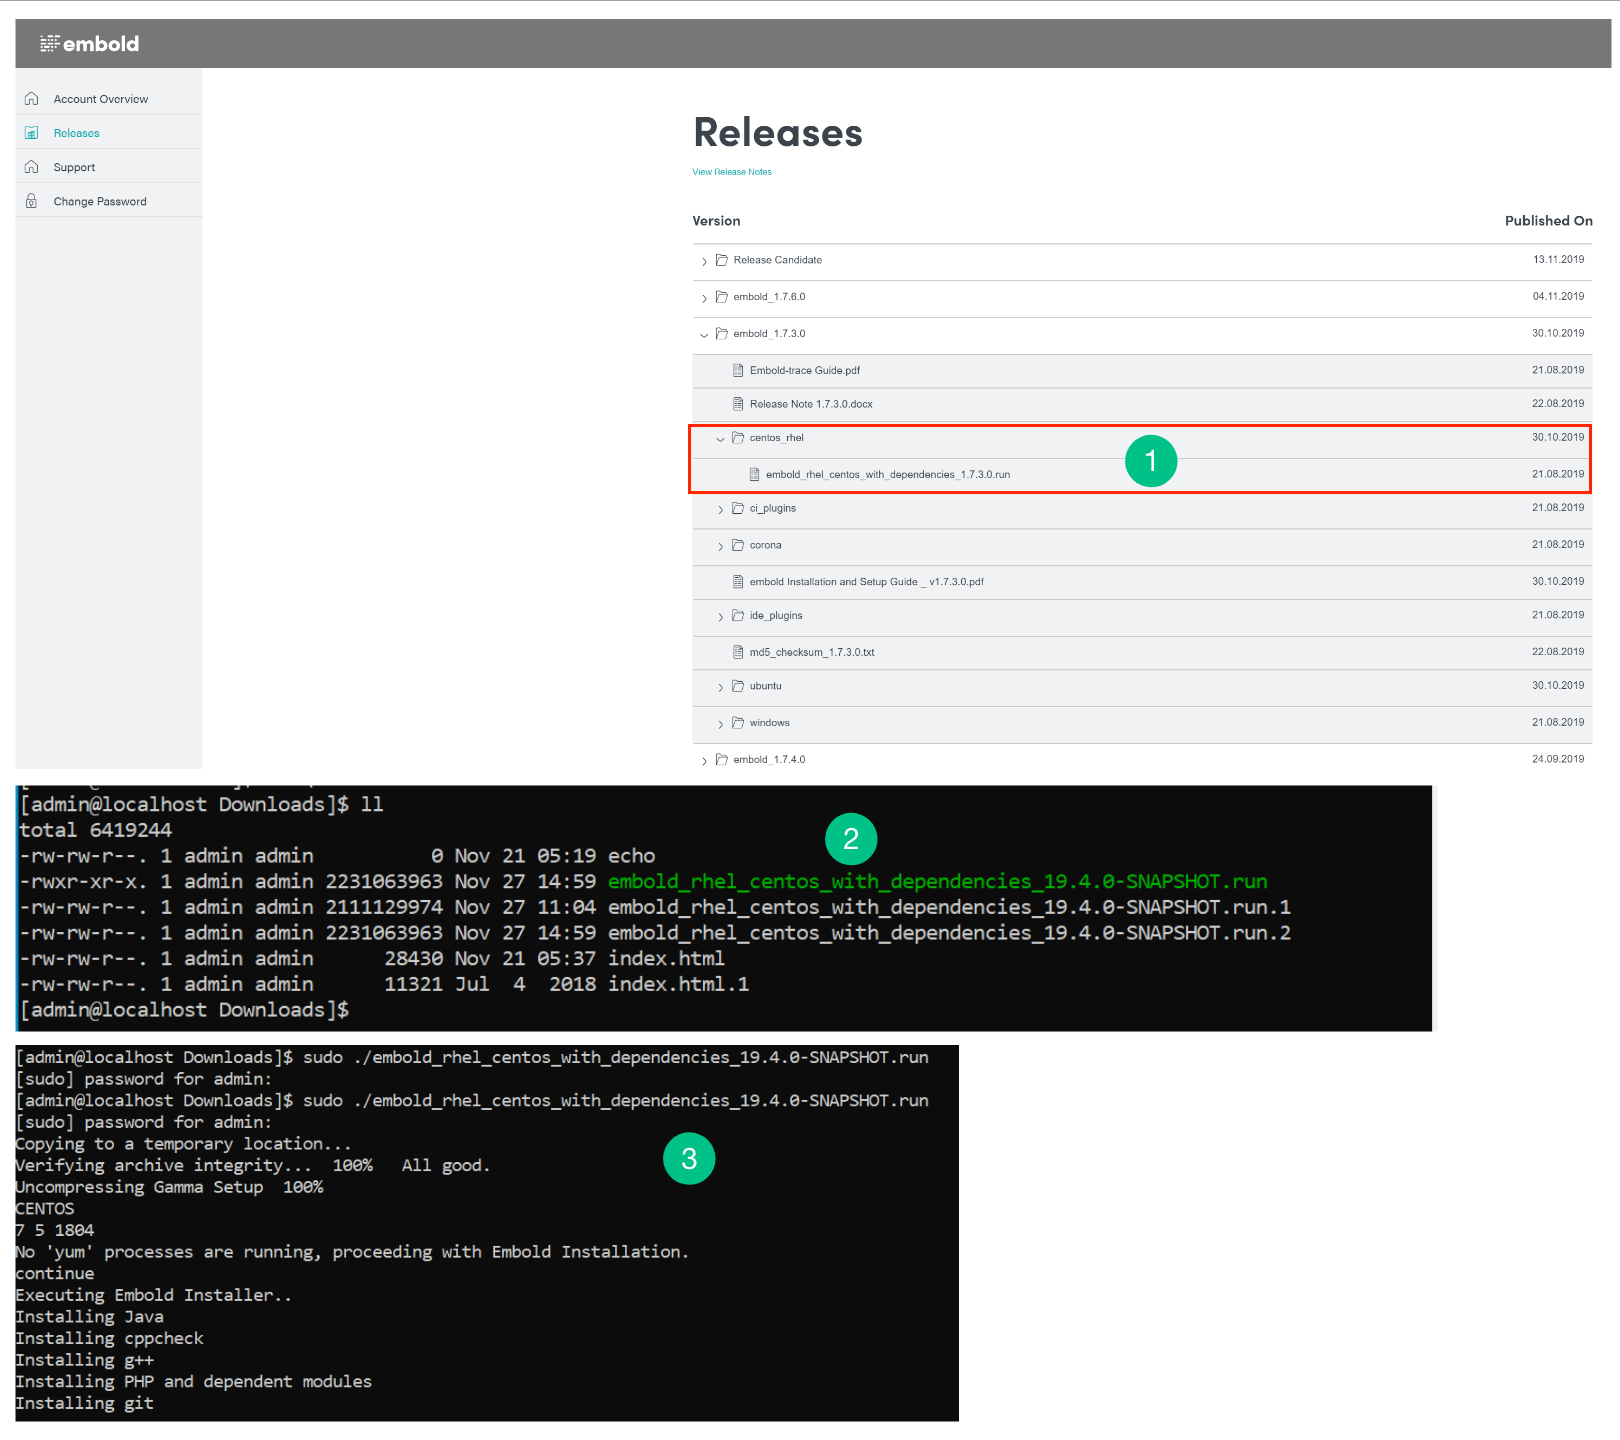This screenshot has height=1440, width=1620.
Task: Click the Releases sidebar icon
Action: pyautogui.click(x=32, y=133)
